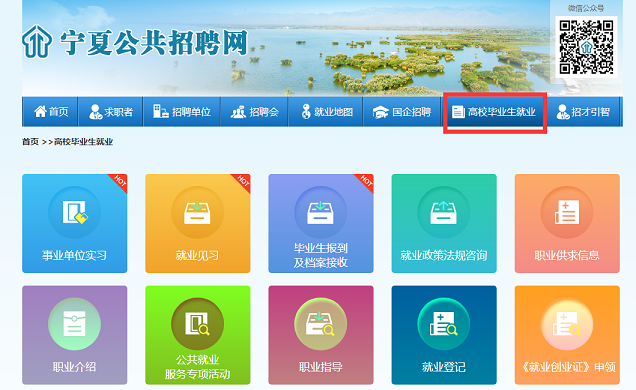
Task: Click the 首页 breadcrumb link
Action: click(x=30, y=142)
